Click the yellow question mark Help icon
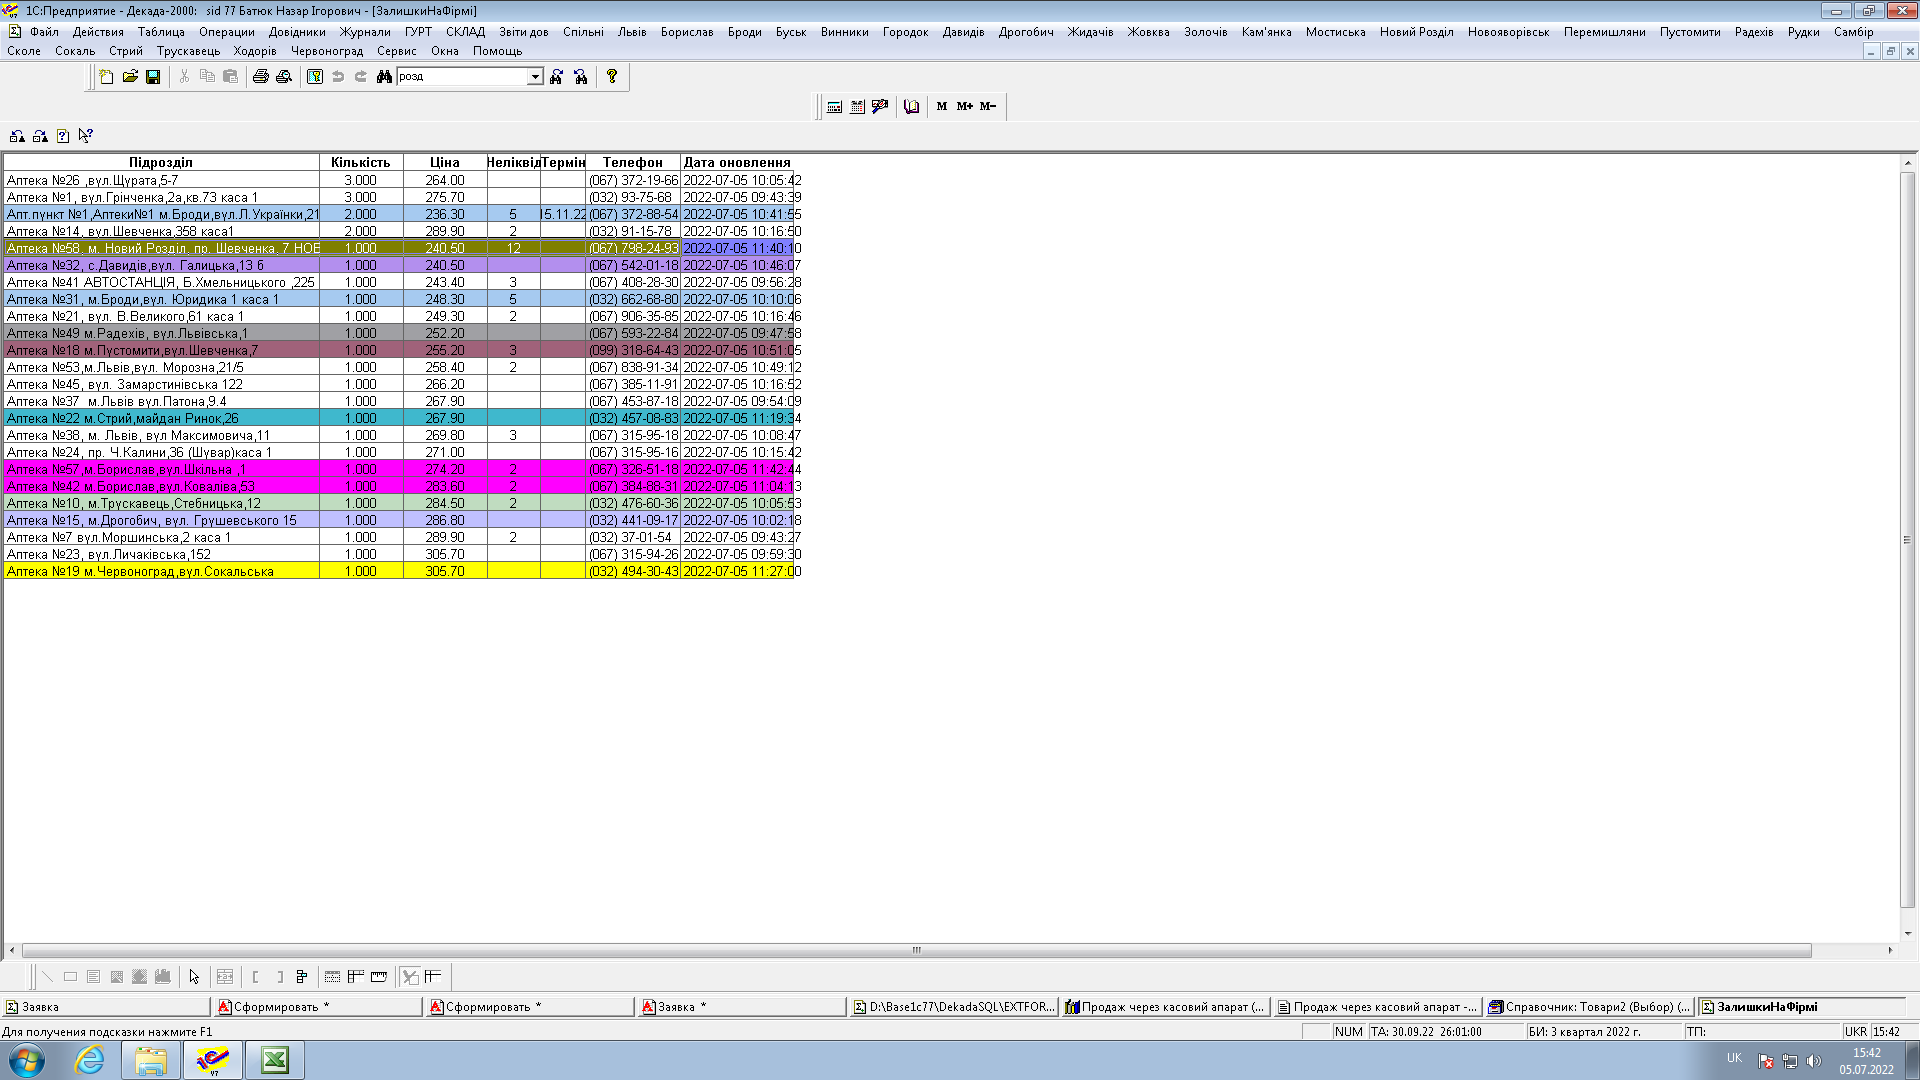 pyautogui.click(x=612, y=76)
